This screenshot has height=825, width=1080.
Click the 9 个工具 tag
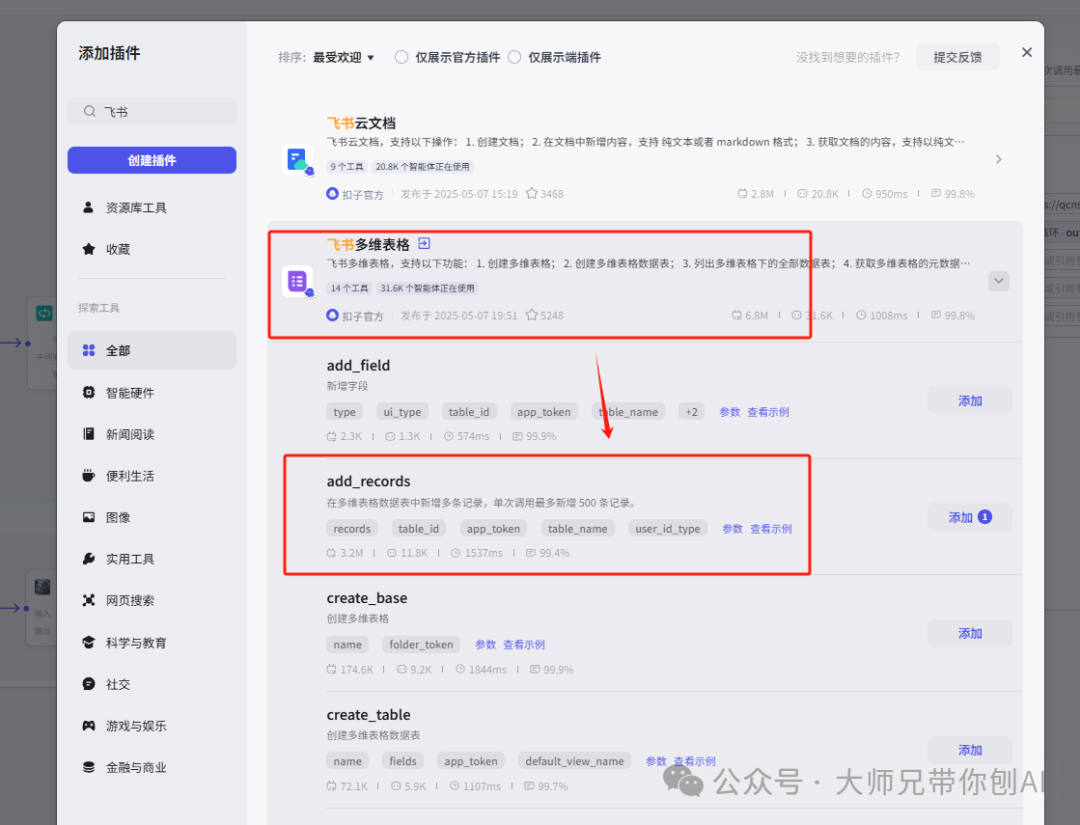pos(346,167)
